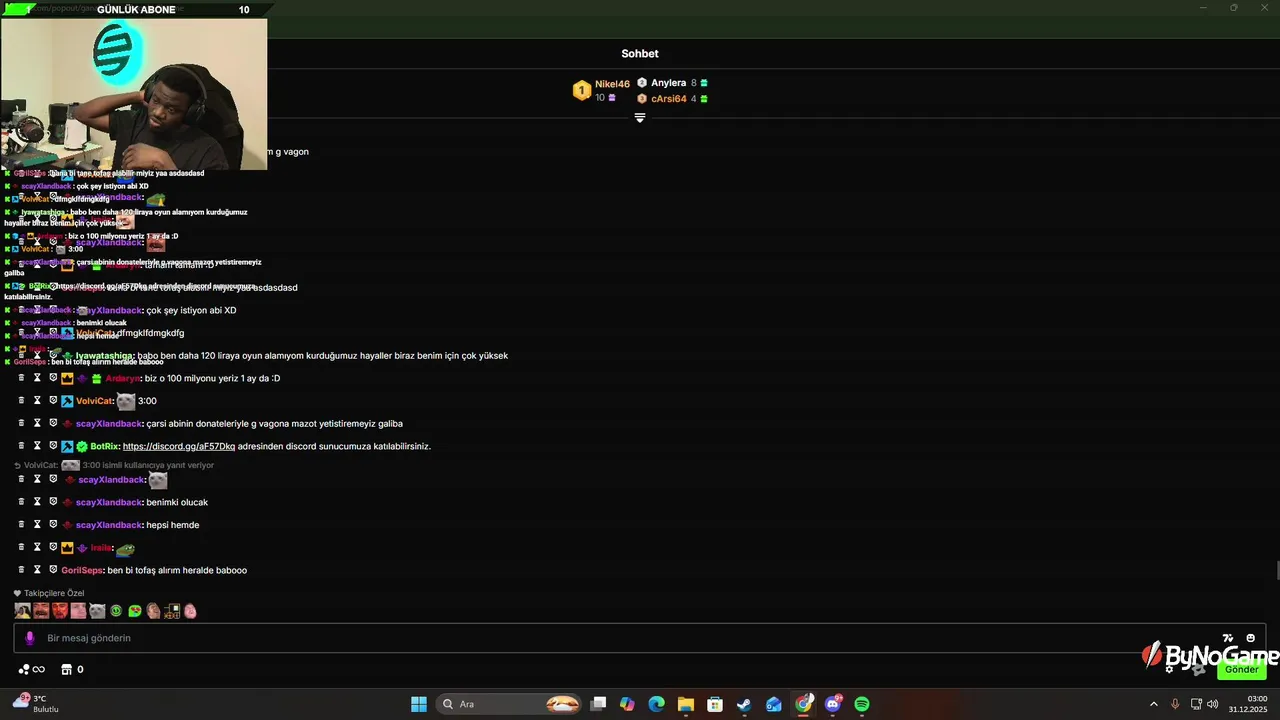Timeout scayXlandback on 'benimki olucak' row
Viewport: 1280px width, 720px height.
coord(37,502)
